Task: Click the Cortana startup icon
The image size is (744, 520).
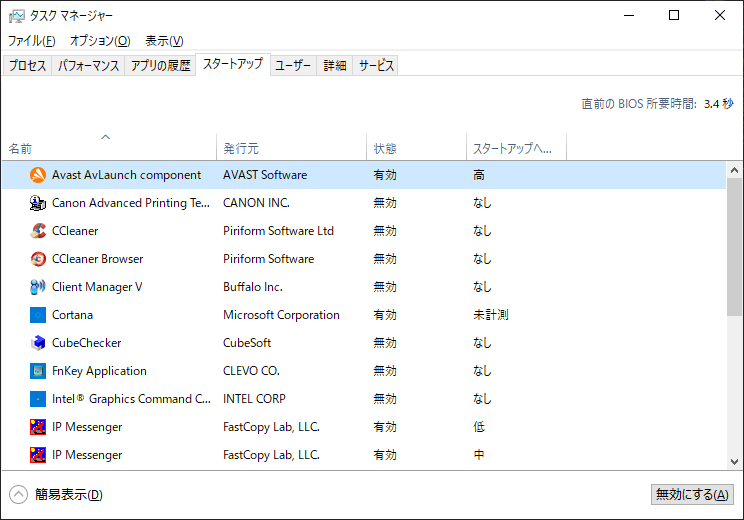Action: click(x=38, y=315)
